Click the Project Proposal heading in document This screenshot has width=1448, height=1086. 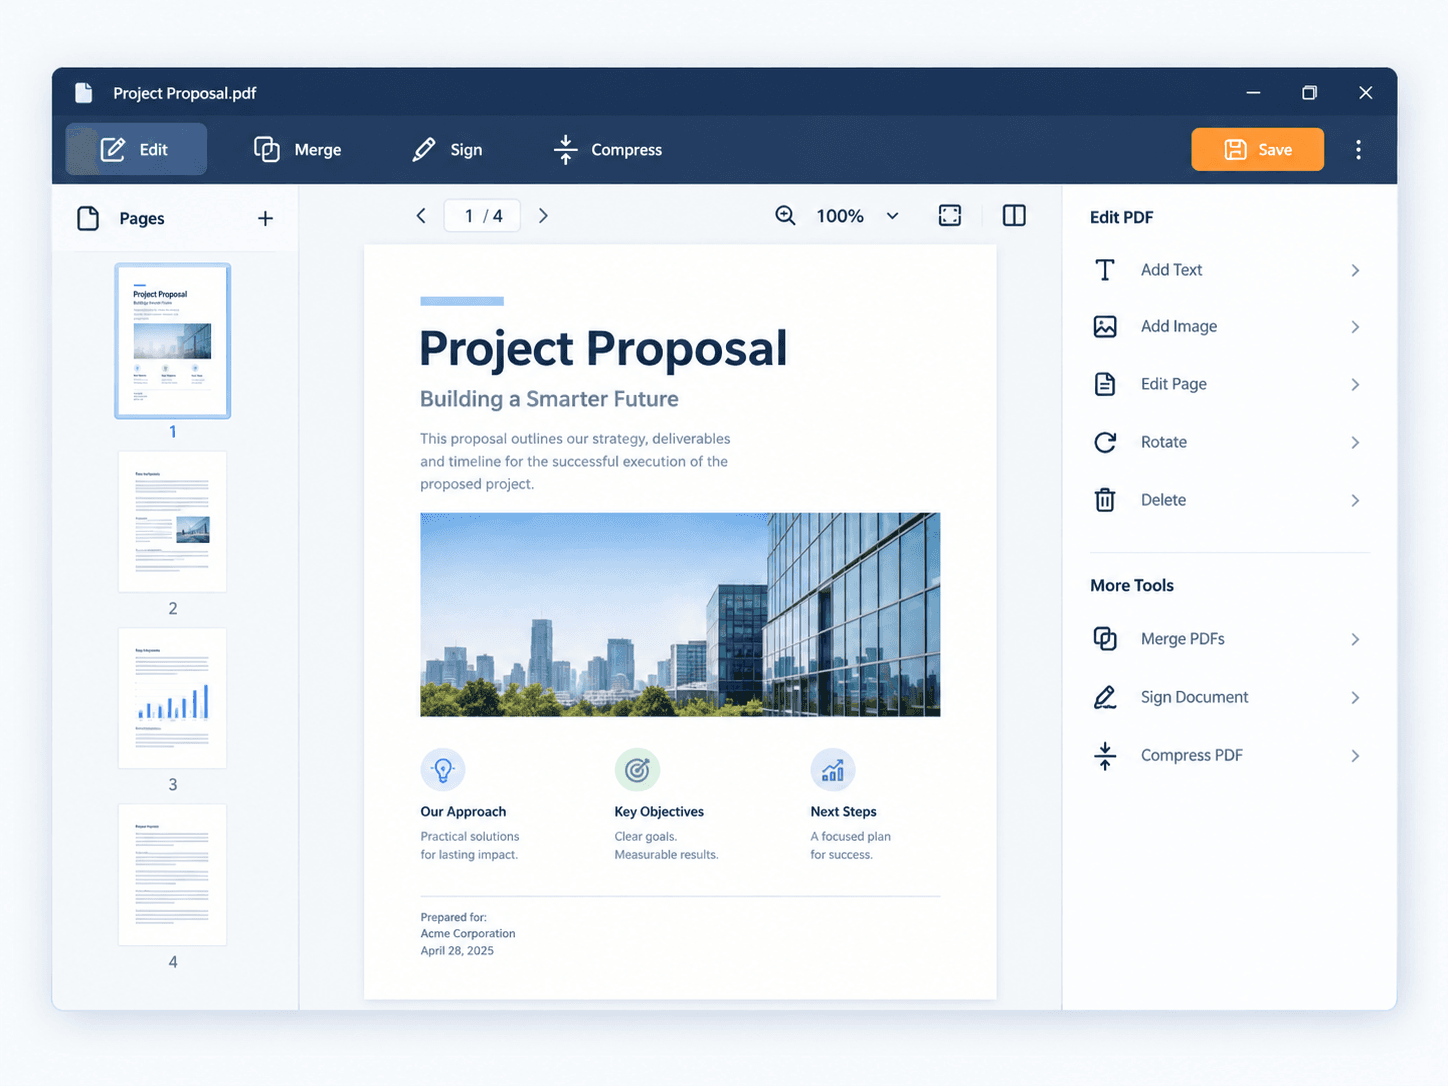coord(603,348)
